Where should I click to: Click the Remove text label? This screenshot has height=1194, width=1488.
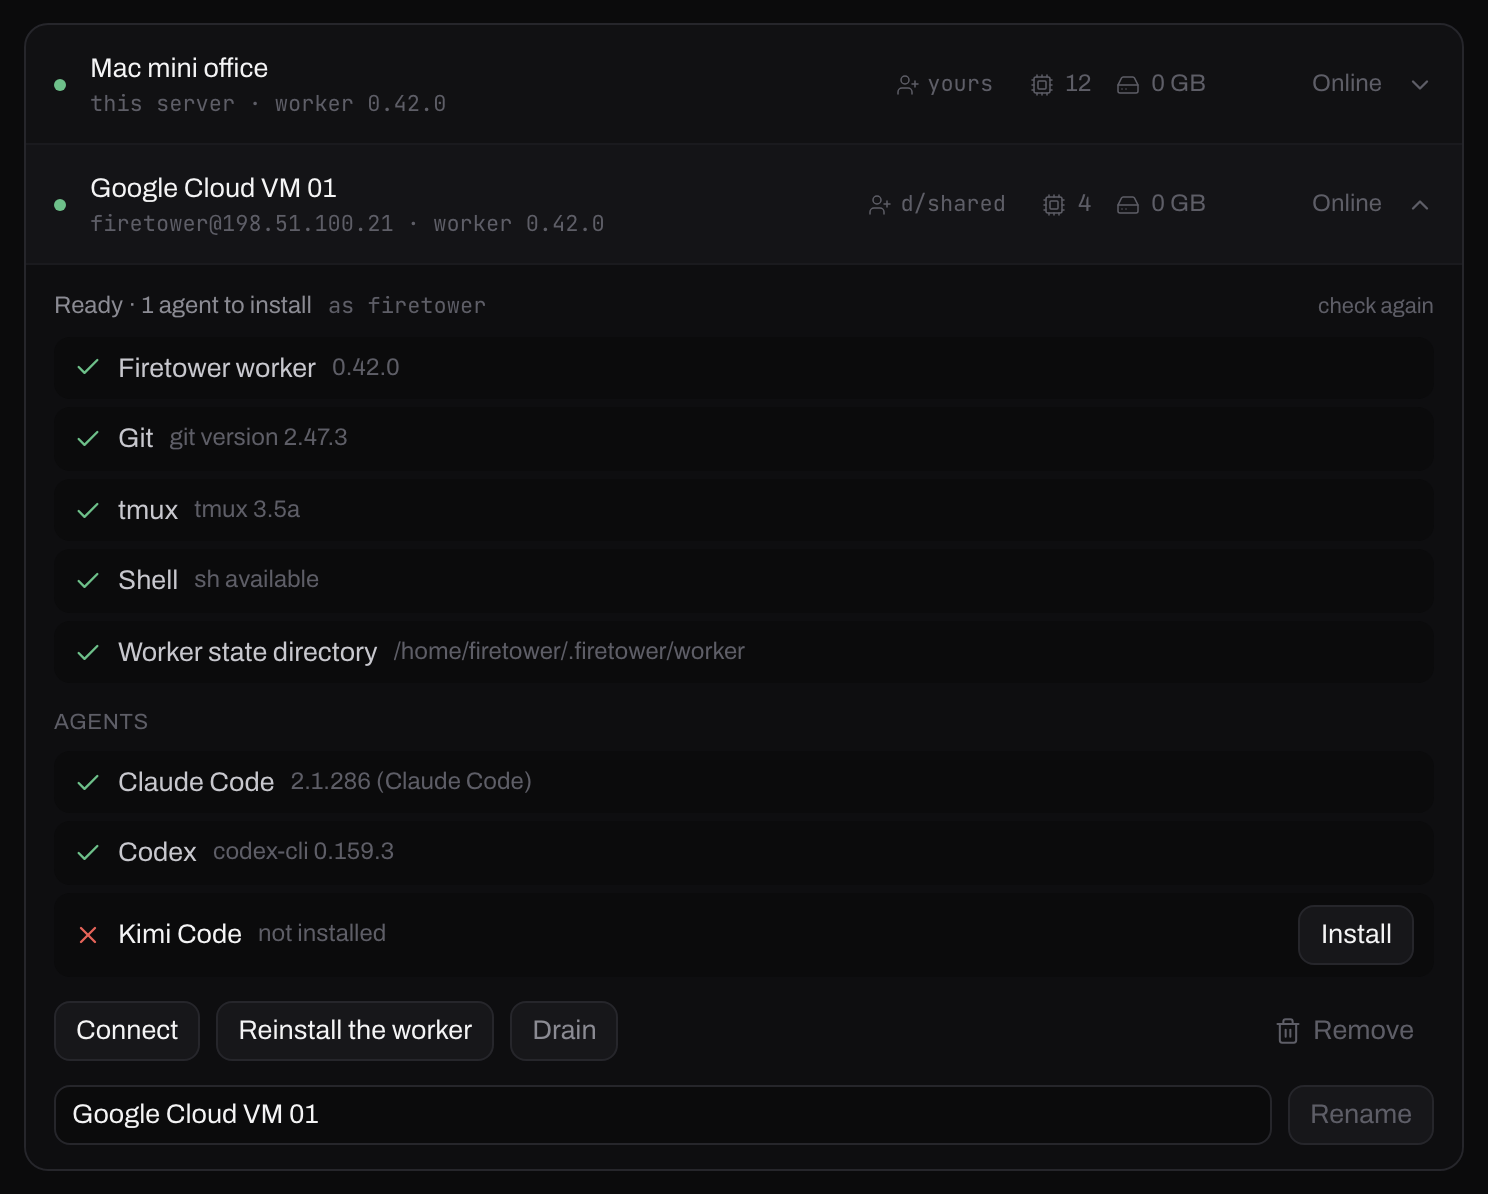click(1363, 1031)
